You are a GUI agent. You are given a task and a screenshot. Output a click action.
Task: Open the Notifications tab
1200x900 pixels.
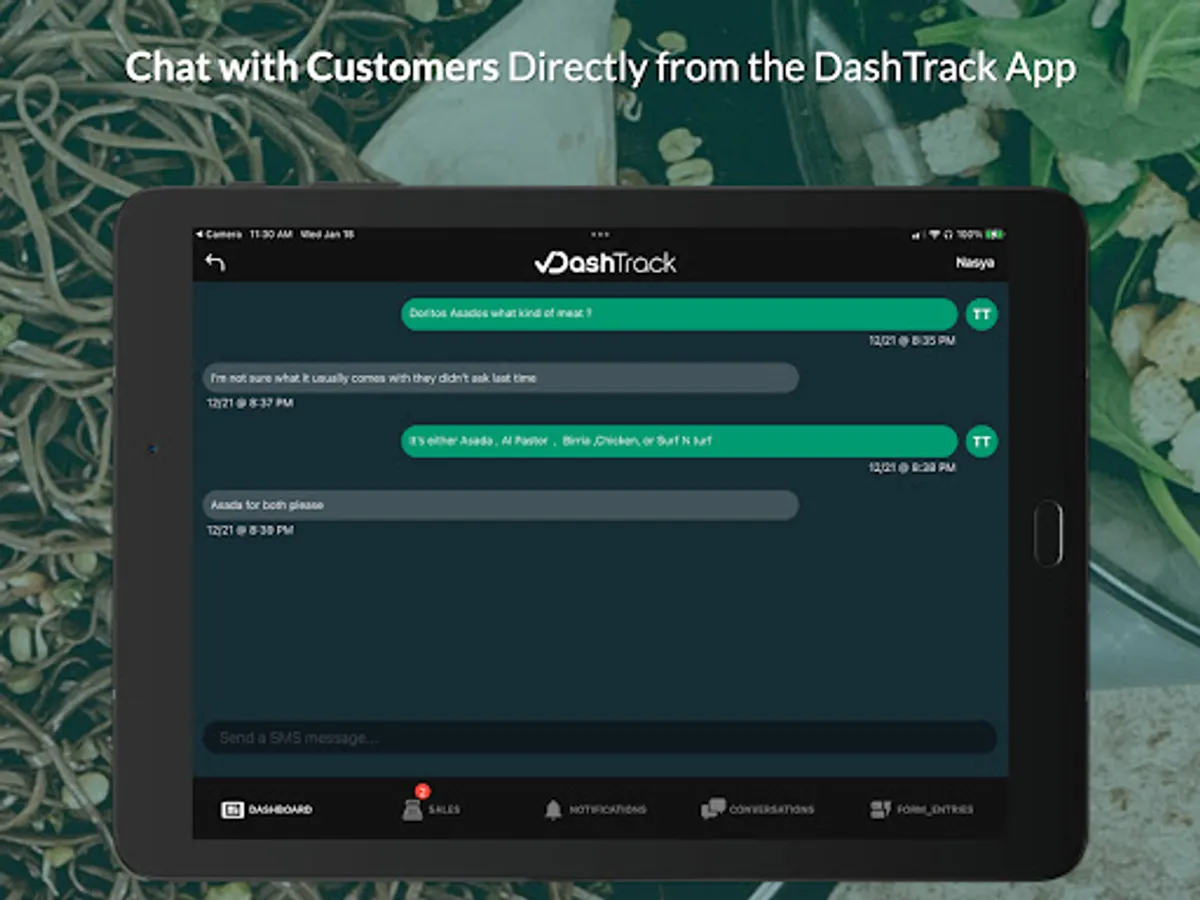point(595,809)
